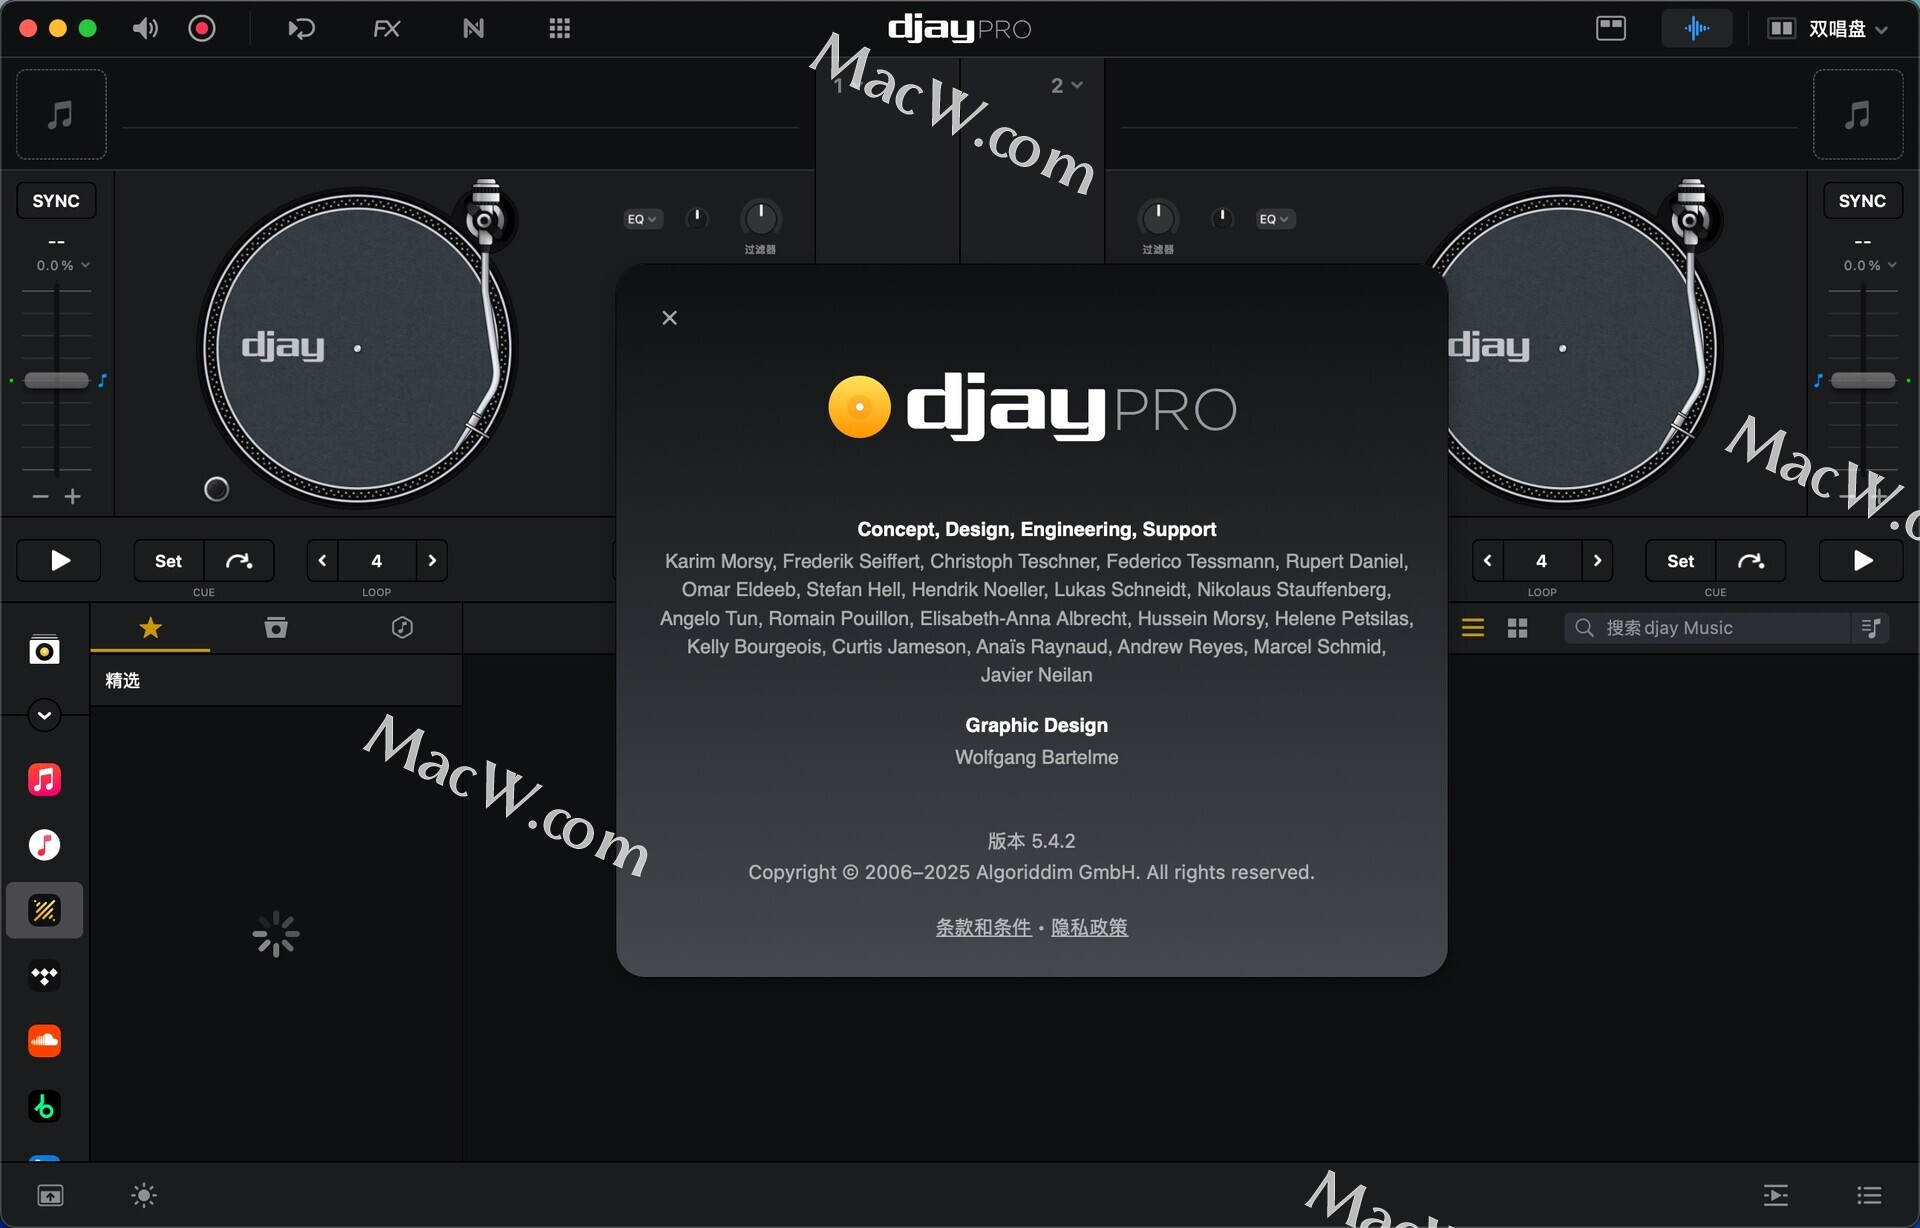Open the master volume speaker icon
This screenshot has height=1228, width=1920.
pos(145,28)
